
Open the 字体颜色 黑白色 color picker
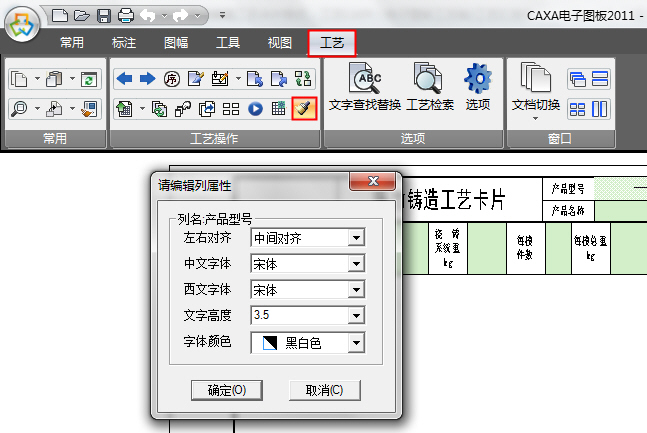pyautogui.click(x=307, y=343)
